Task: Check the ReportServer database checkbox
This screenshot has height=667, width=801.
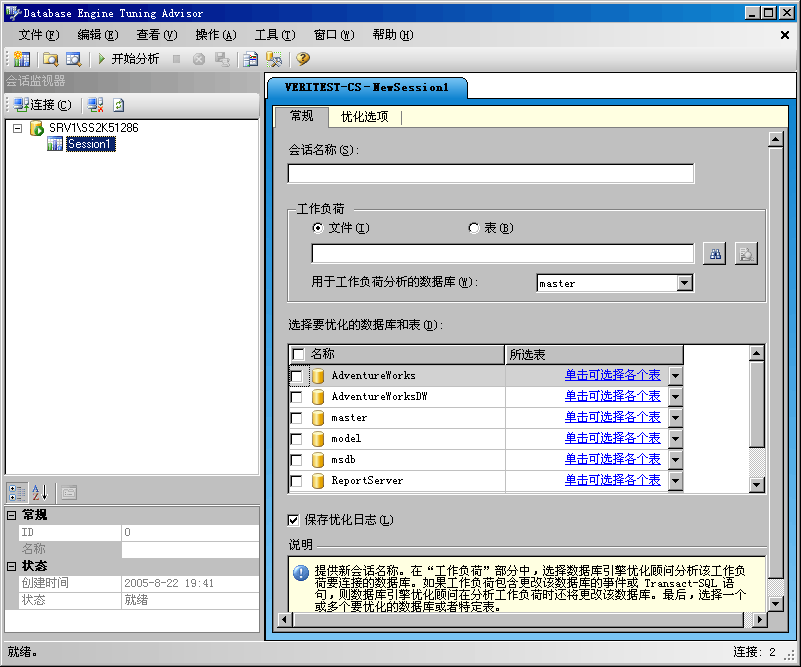Action: pos(296,481)
